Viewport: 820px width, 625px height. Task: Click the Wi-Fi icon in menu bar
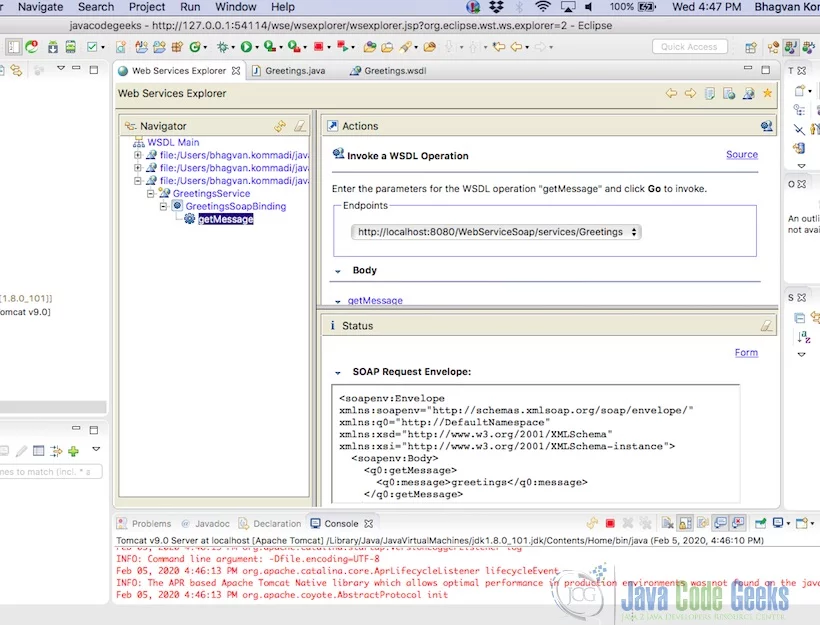[x=543, y=7]
